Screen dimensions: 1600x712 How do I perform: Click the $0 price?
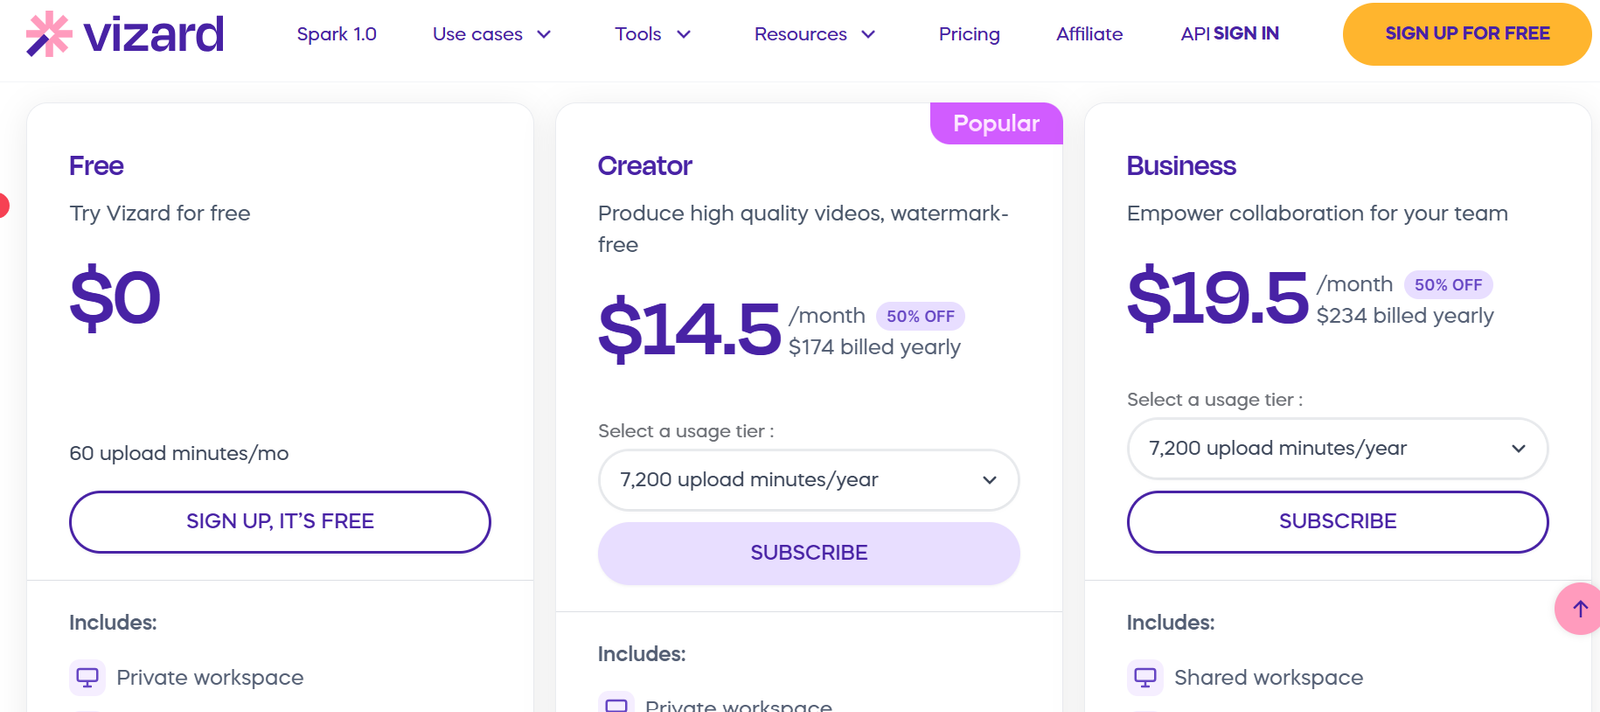(115, 297)
